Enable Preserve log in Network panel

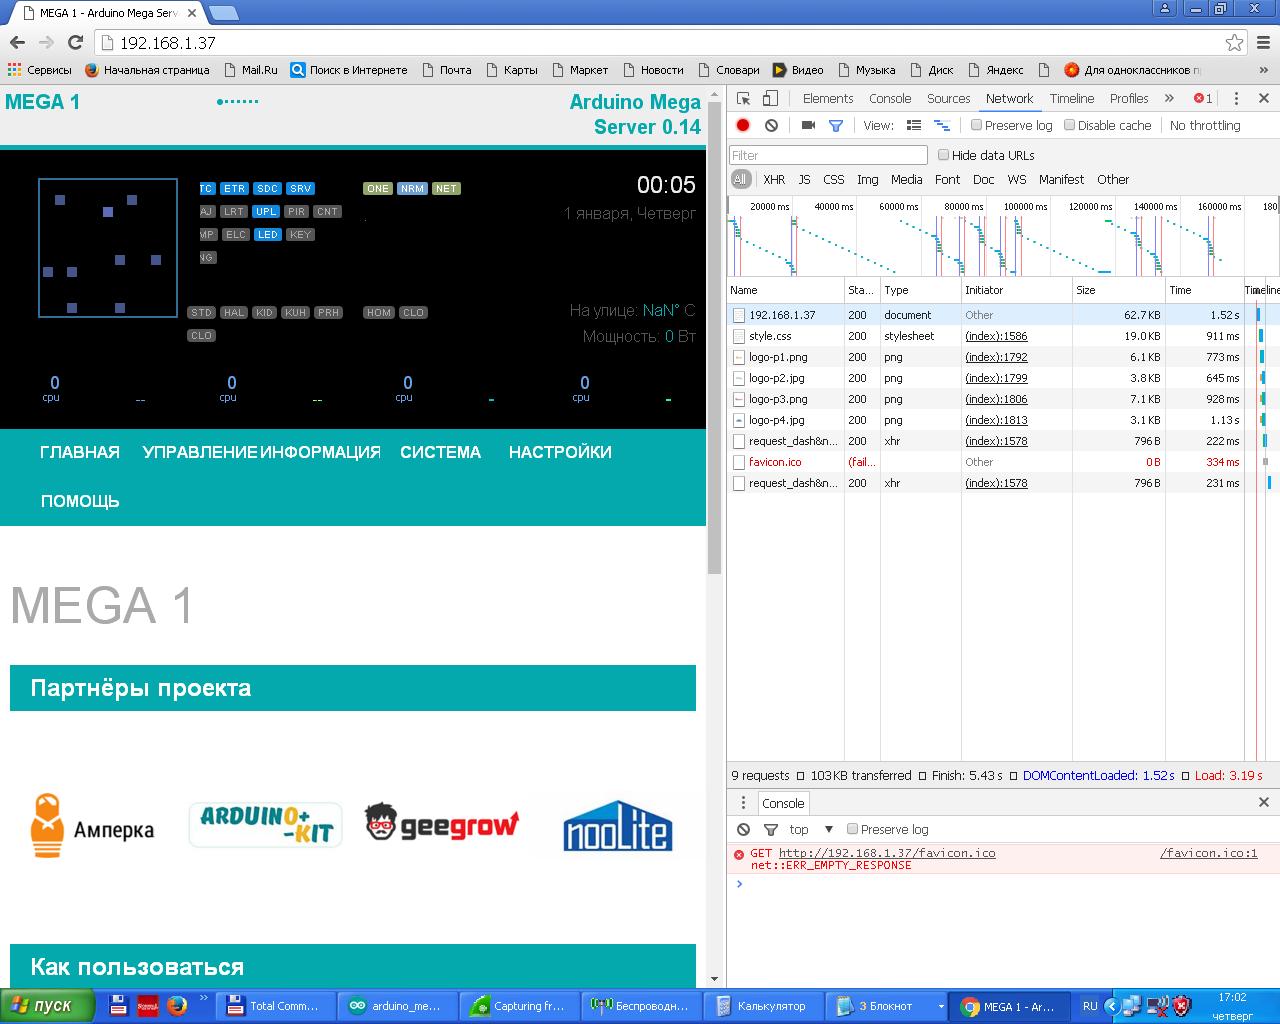tap(977, 125)
